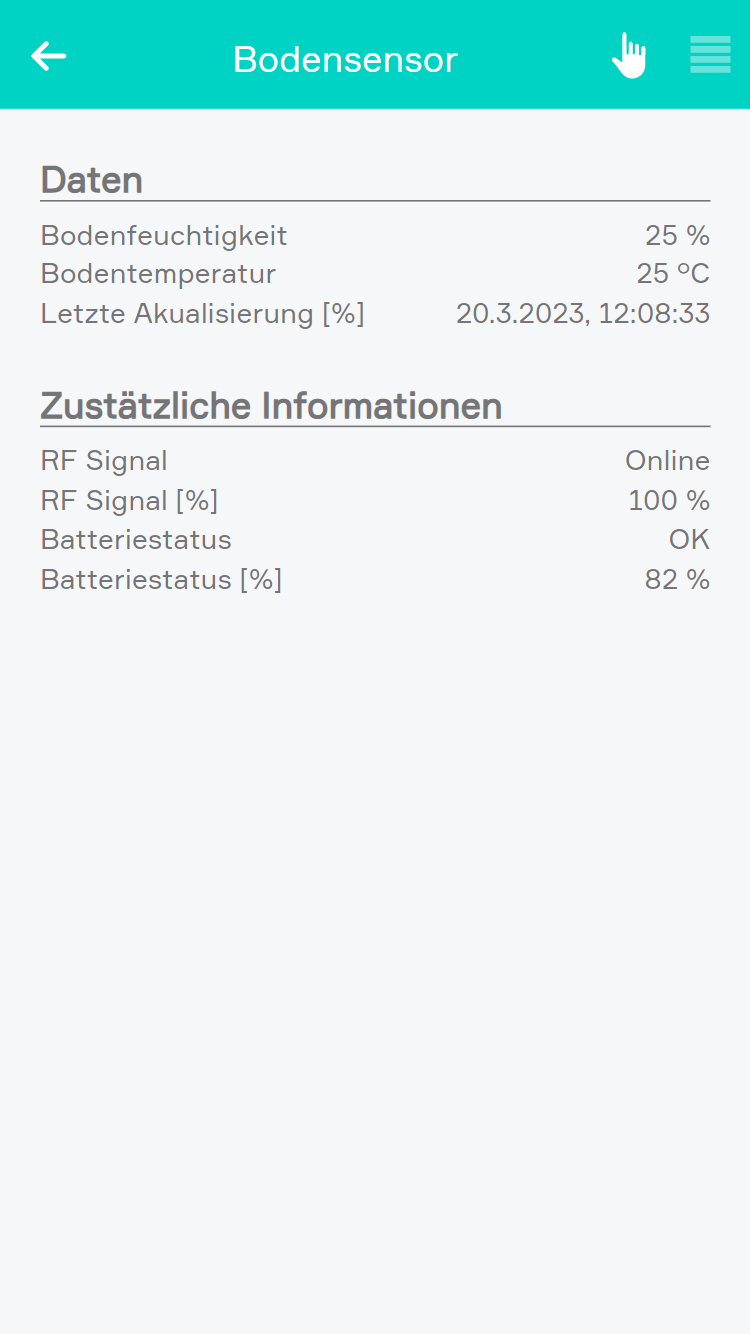Click the Letzte Akualisierung [%] label
750x1334 pixels.
pos(203,314)
